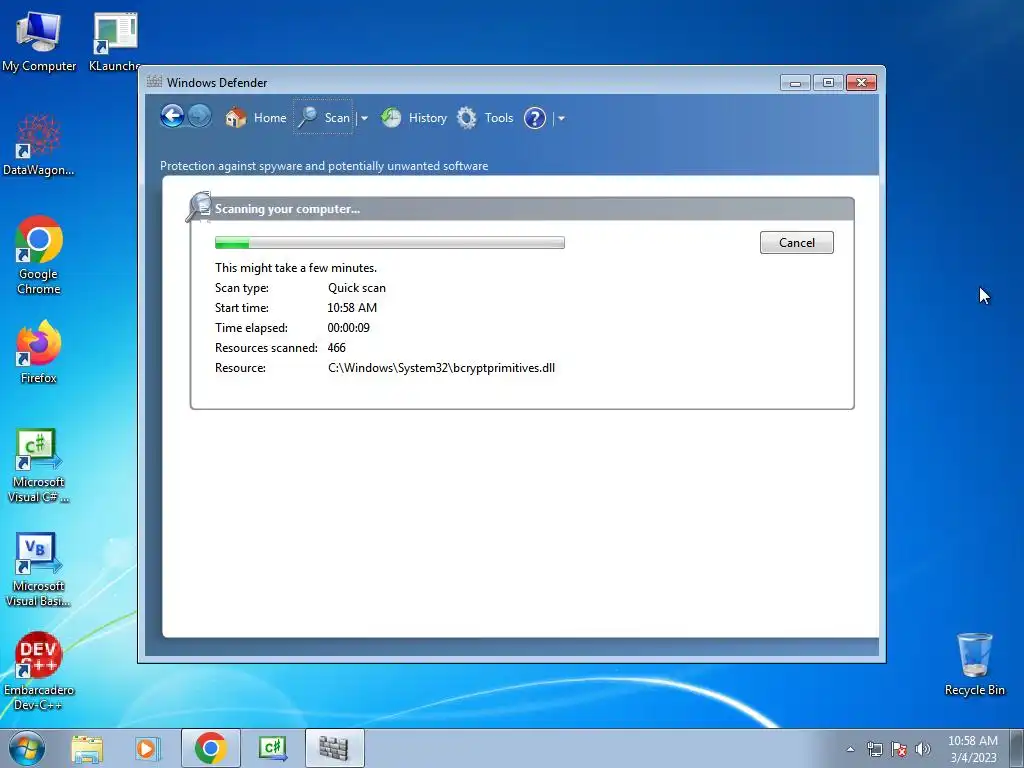
Task: Open Windows Media Player taskbar icon
Action: [x=148, y=748]
